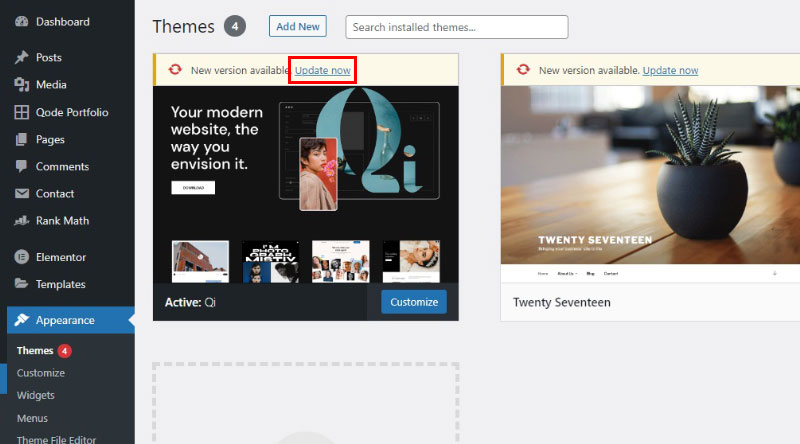The height and width of the screenshot is (444, 800).
Task: Click the Themes page heading
Action: pyautogui.click(x=184, y=27)
